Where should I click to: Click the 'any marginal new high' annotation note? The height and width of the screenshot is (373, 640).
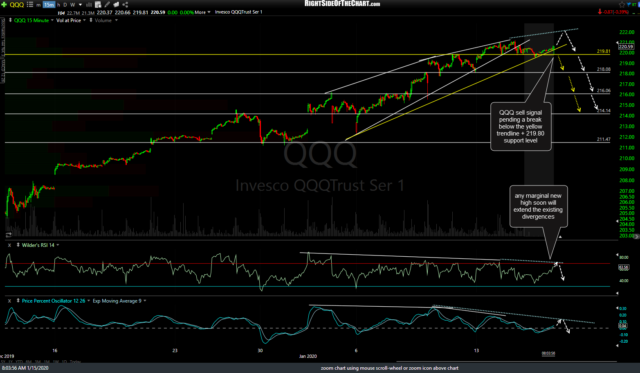538,206
